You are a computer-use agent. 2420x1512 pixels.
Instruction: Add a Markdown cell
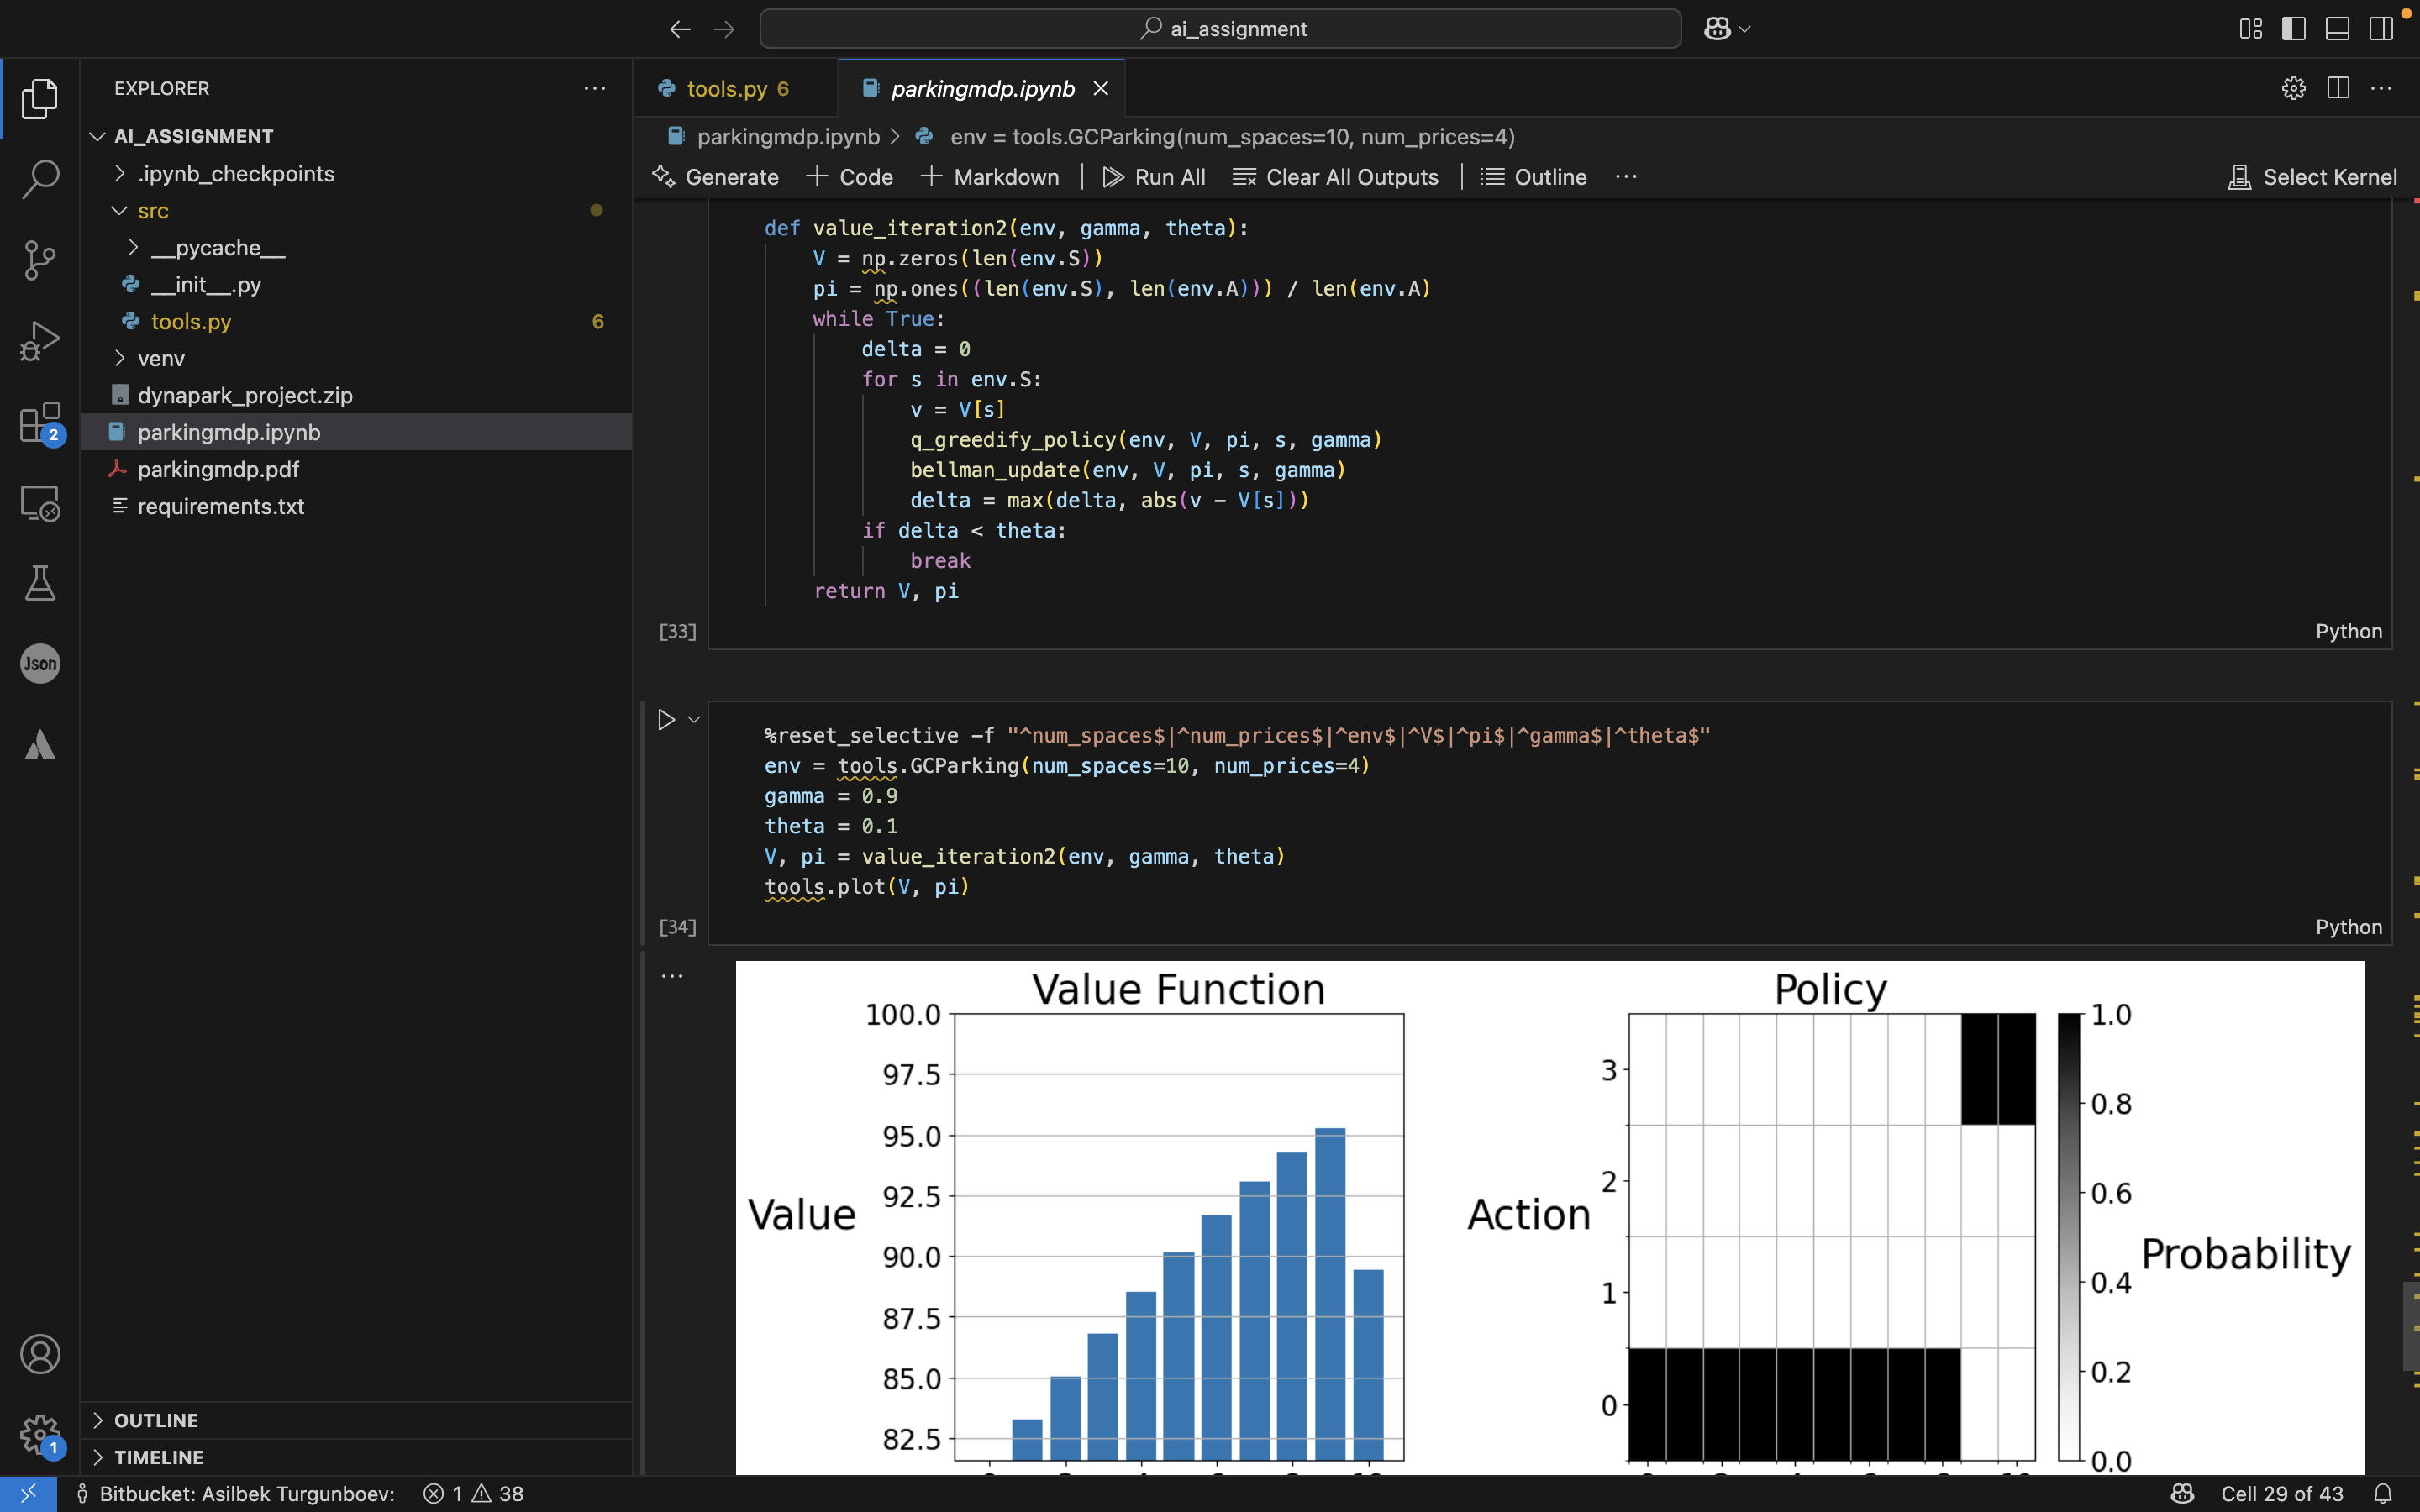coord(990,177)
